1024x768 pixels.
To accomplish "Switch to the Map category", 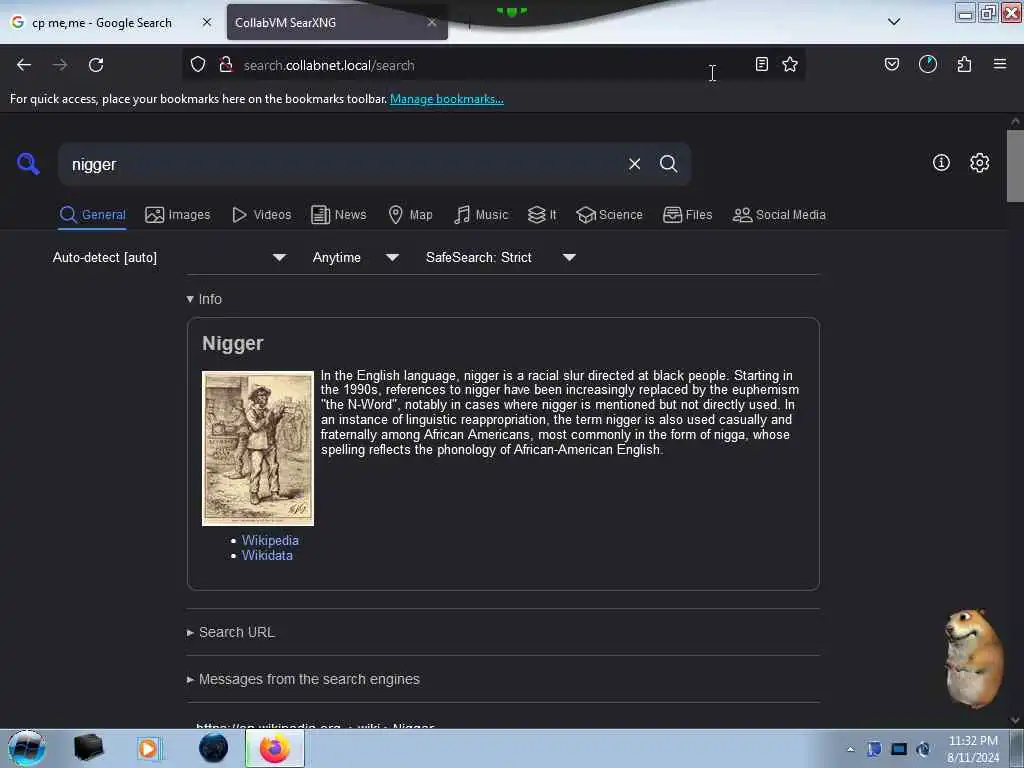I will coord(410,215).
